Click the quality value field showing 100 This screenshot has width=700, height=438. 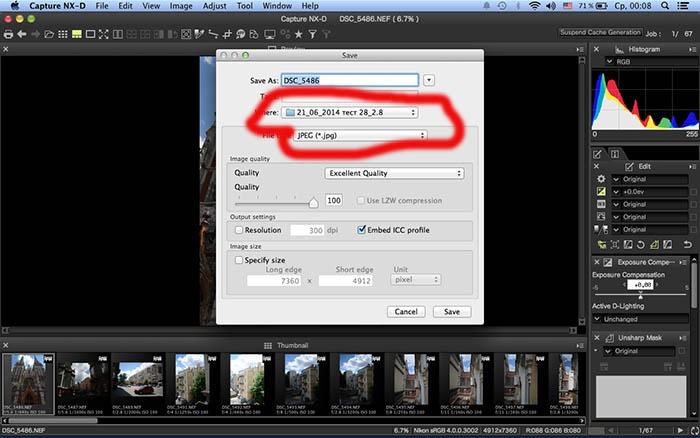pos(334,200)
